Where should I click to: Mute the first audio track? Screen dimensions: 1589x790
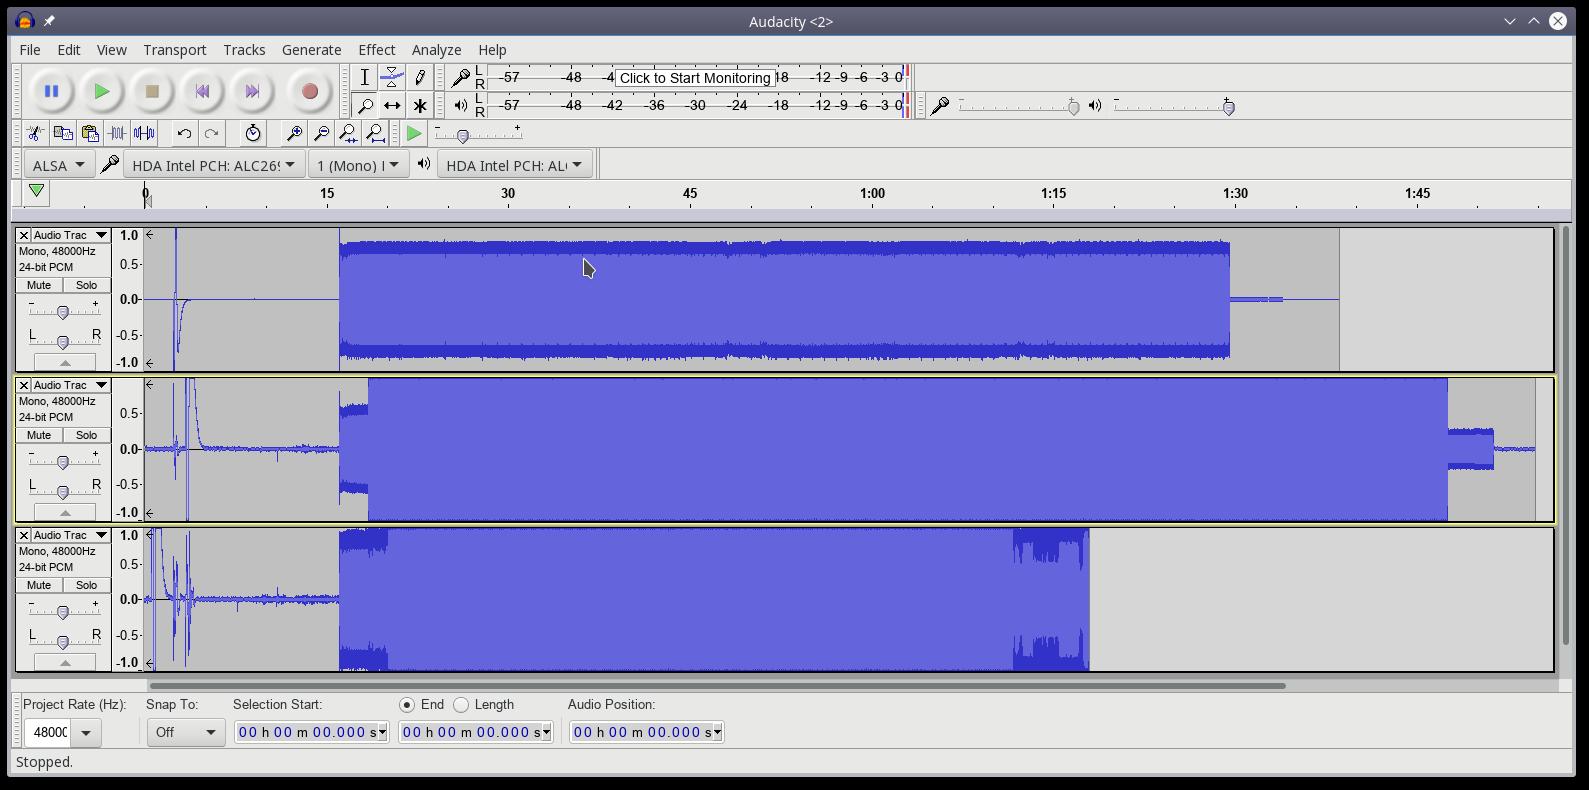(x=39, y=285)
